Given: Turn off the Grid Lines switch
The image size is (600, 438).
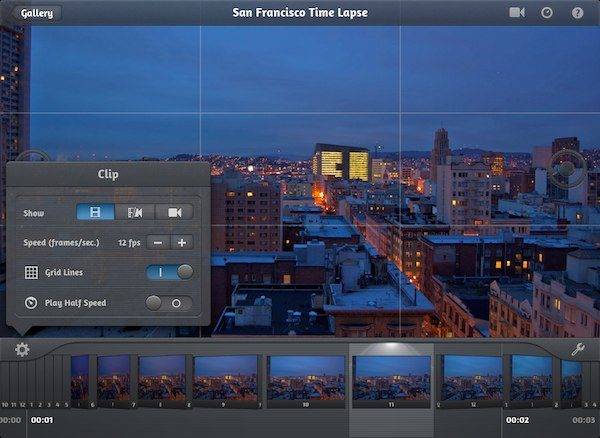Looking at the screenshot, I should point(169,272).
